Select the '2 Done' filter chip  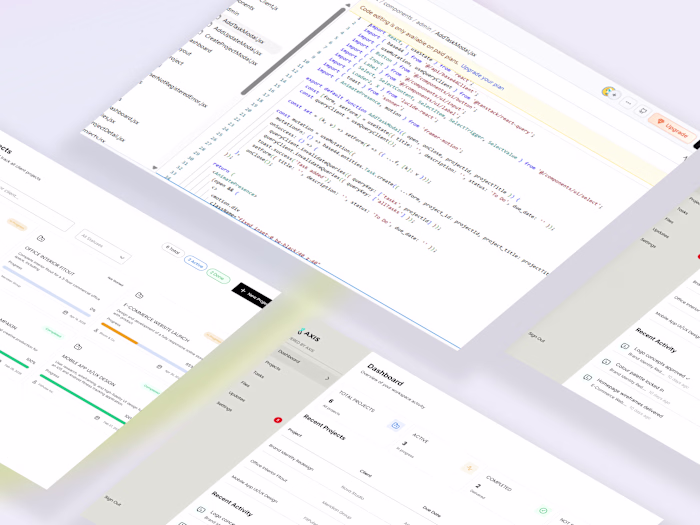coord(218,276)
